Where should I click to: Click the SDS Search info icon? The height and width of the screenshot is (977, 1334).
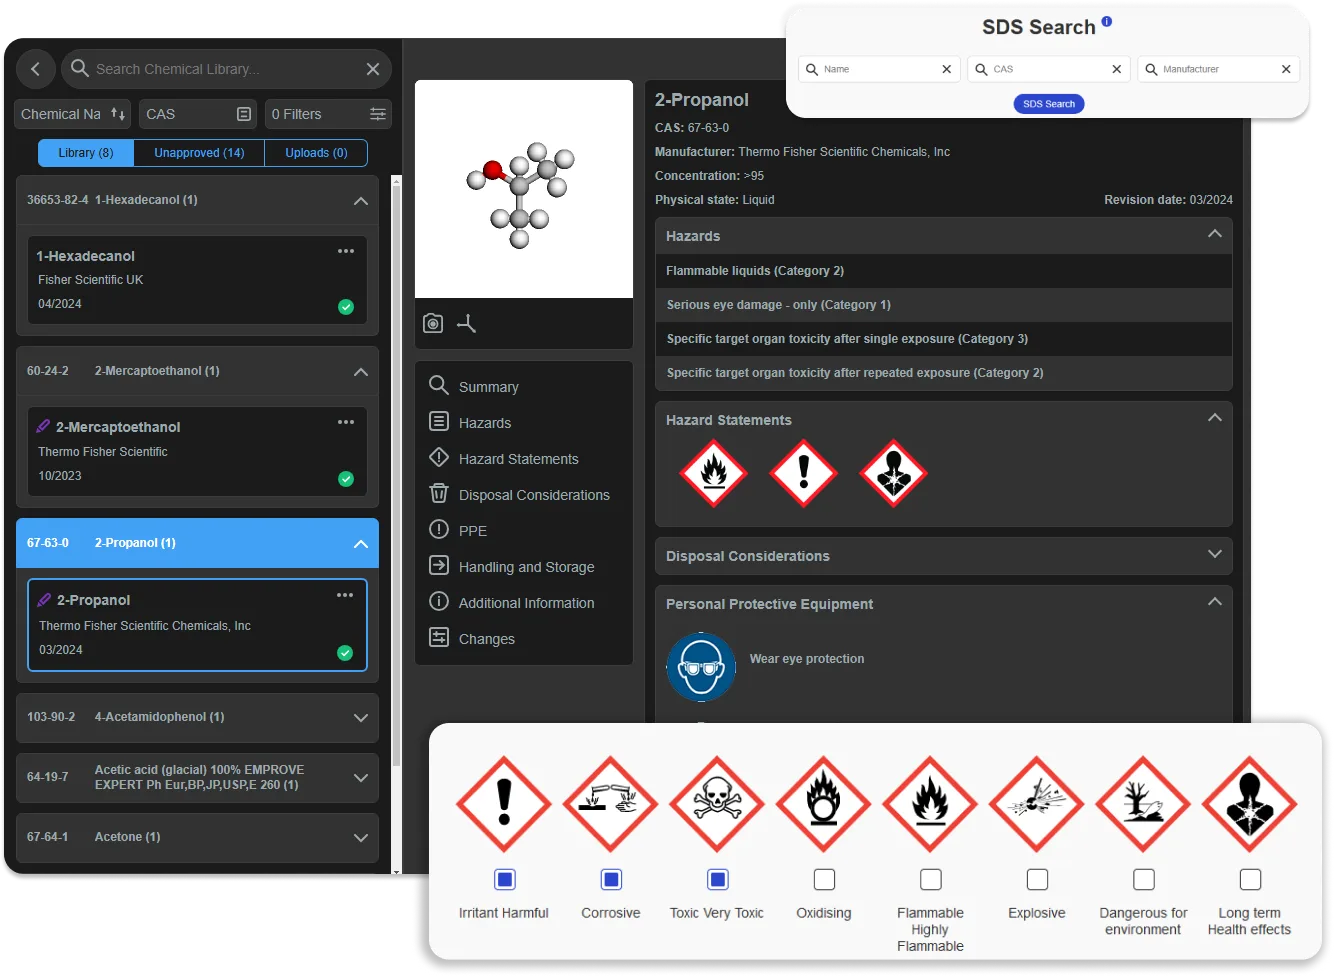click(x=1106, y=22)
